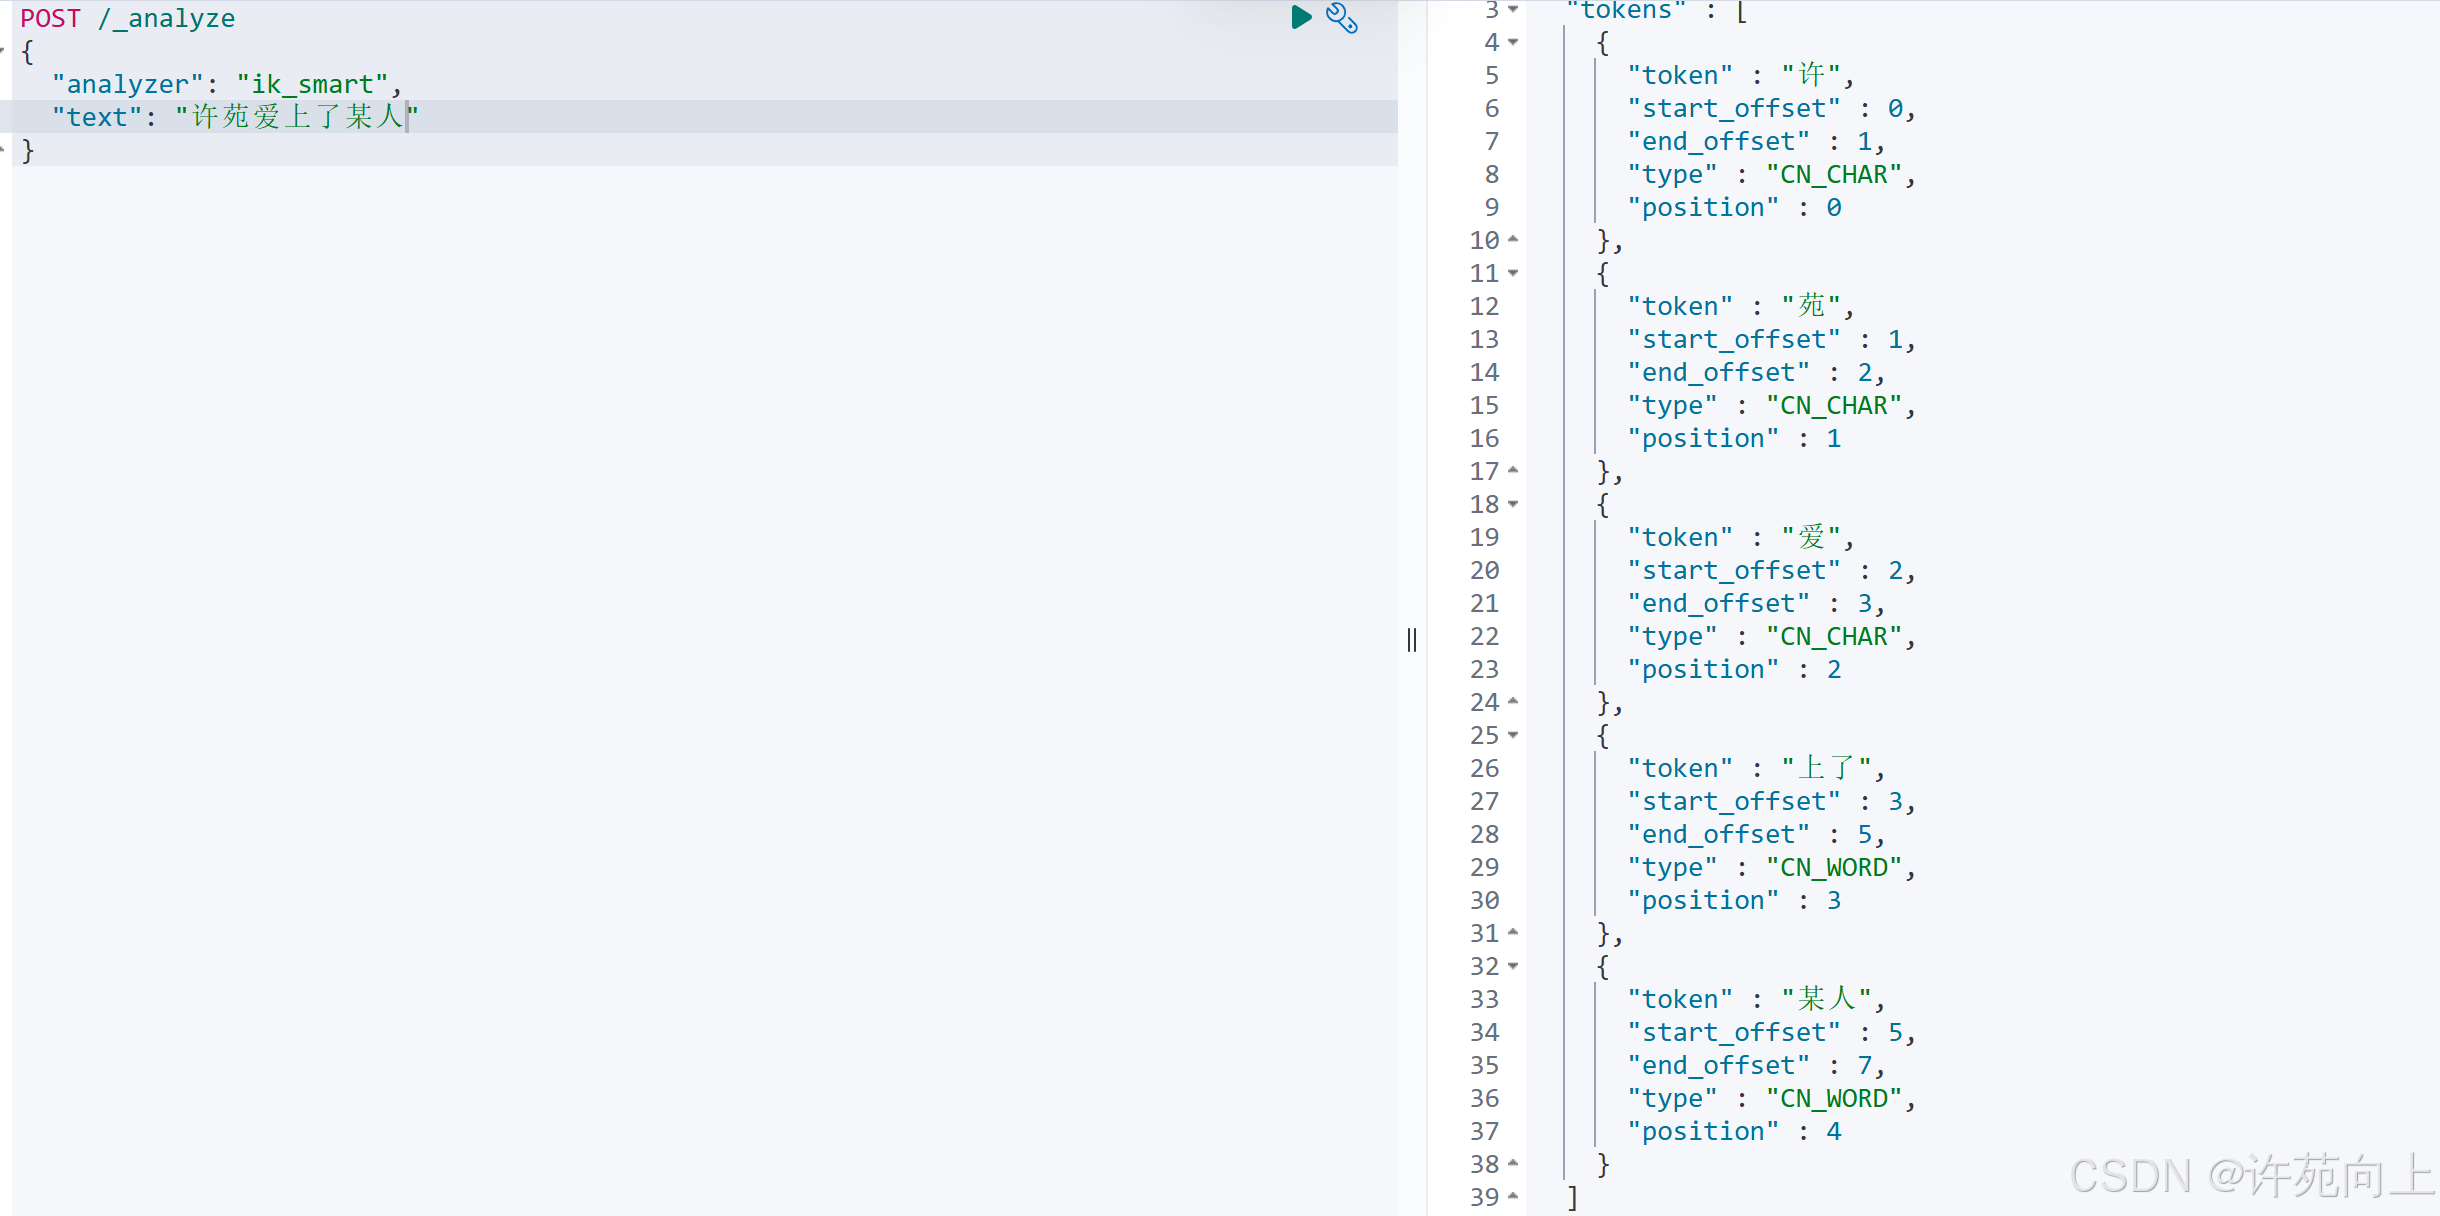Run the request with the green play icon
This screenshot has width=2440, height=1216.
click(1301, 17)
